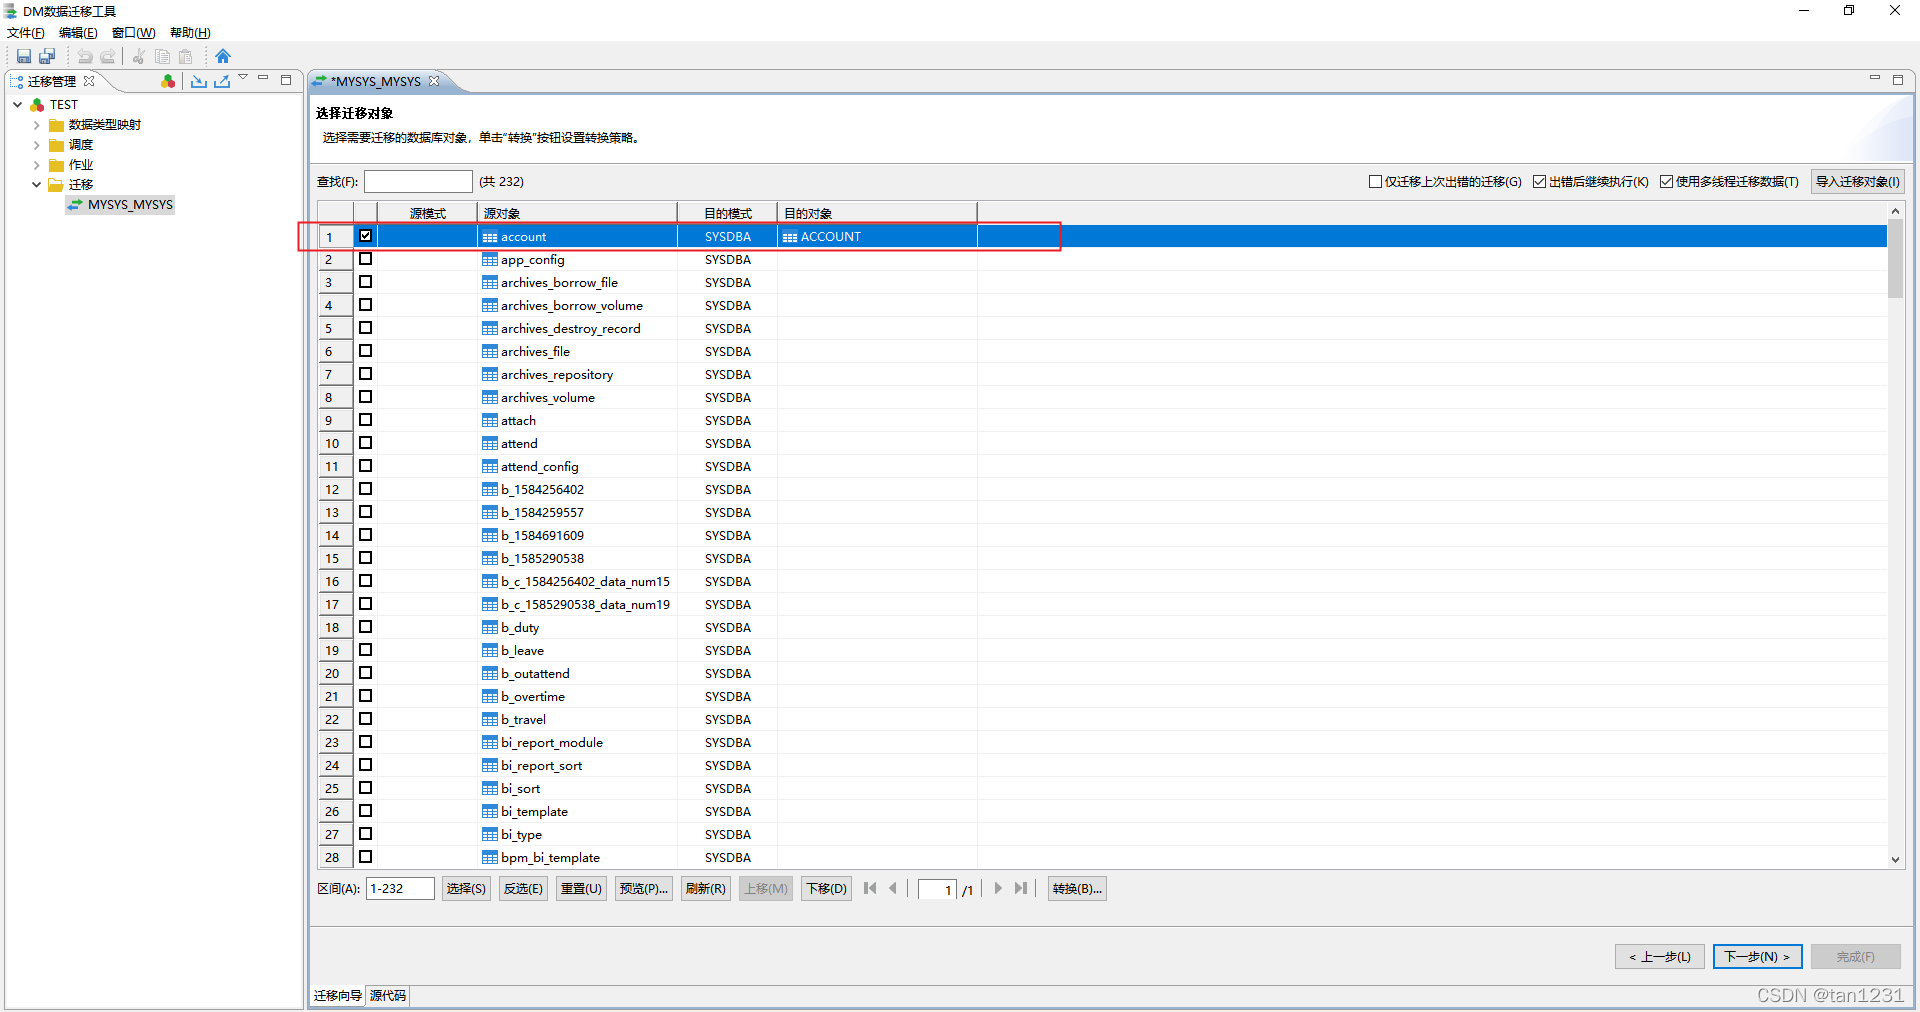Toggle 使用多线程迁移数据 checkbox
The height and width of the screenshot is (1012, 1920).
coord(1667,182)
